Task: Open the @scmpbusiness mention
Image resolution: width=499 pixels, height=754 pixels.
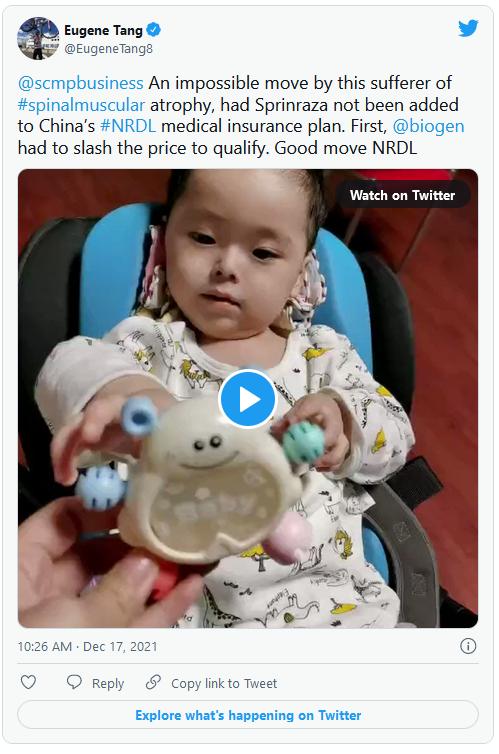Action: [x=81, y=83]
